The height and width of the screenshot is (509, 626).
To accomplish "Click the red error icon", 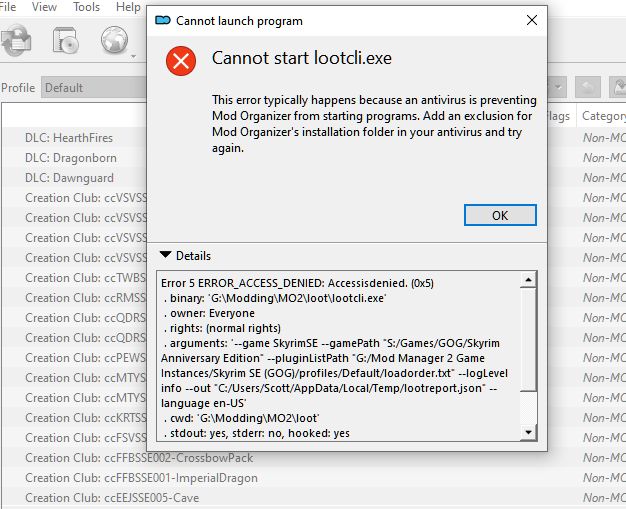I will pos(181,61).
